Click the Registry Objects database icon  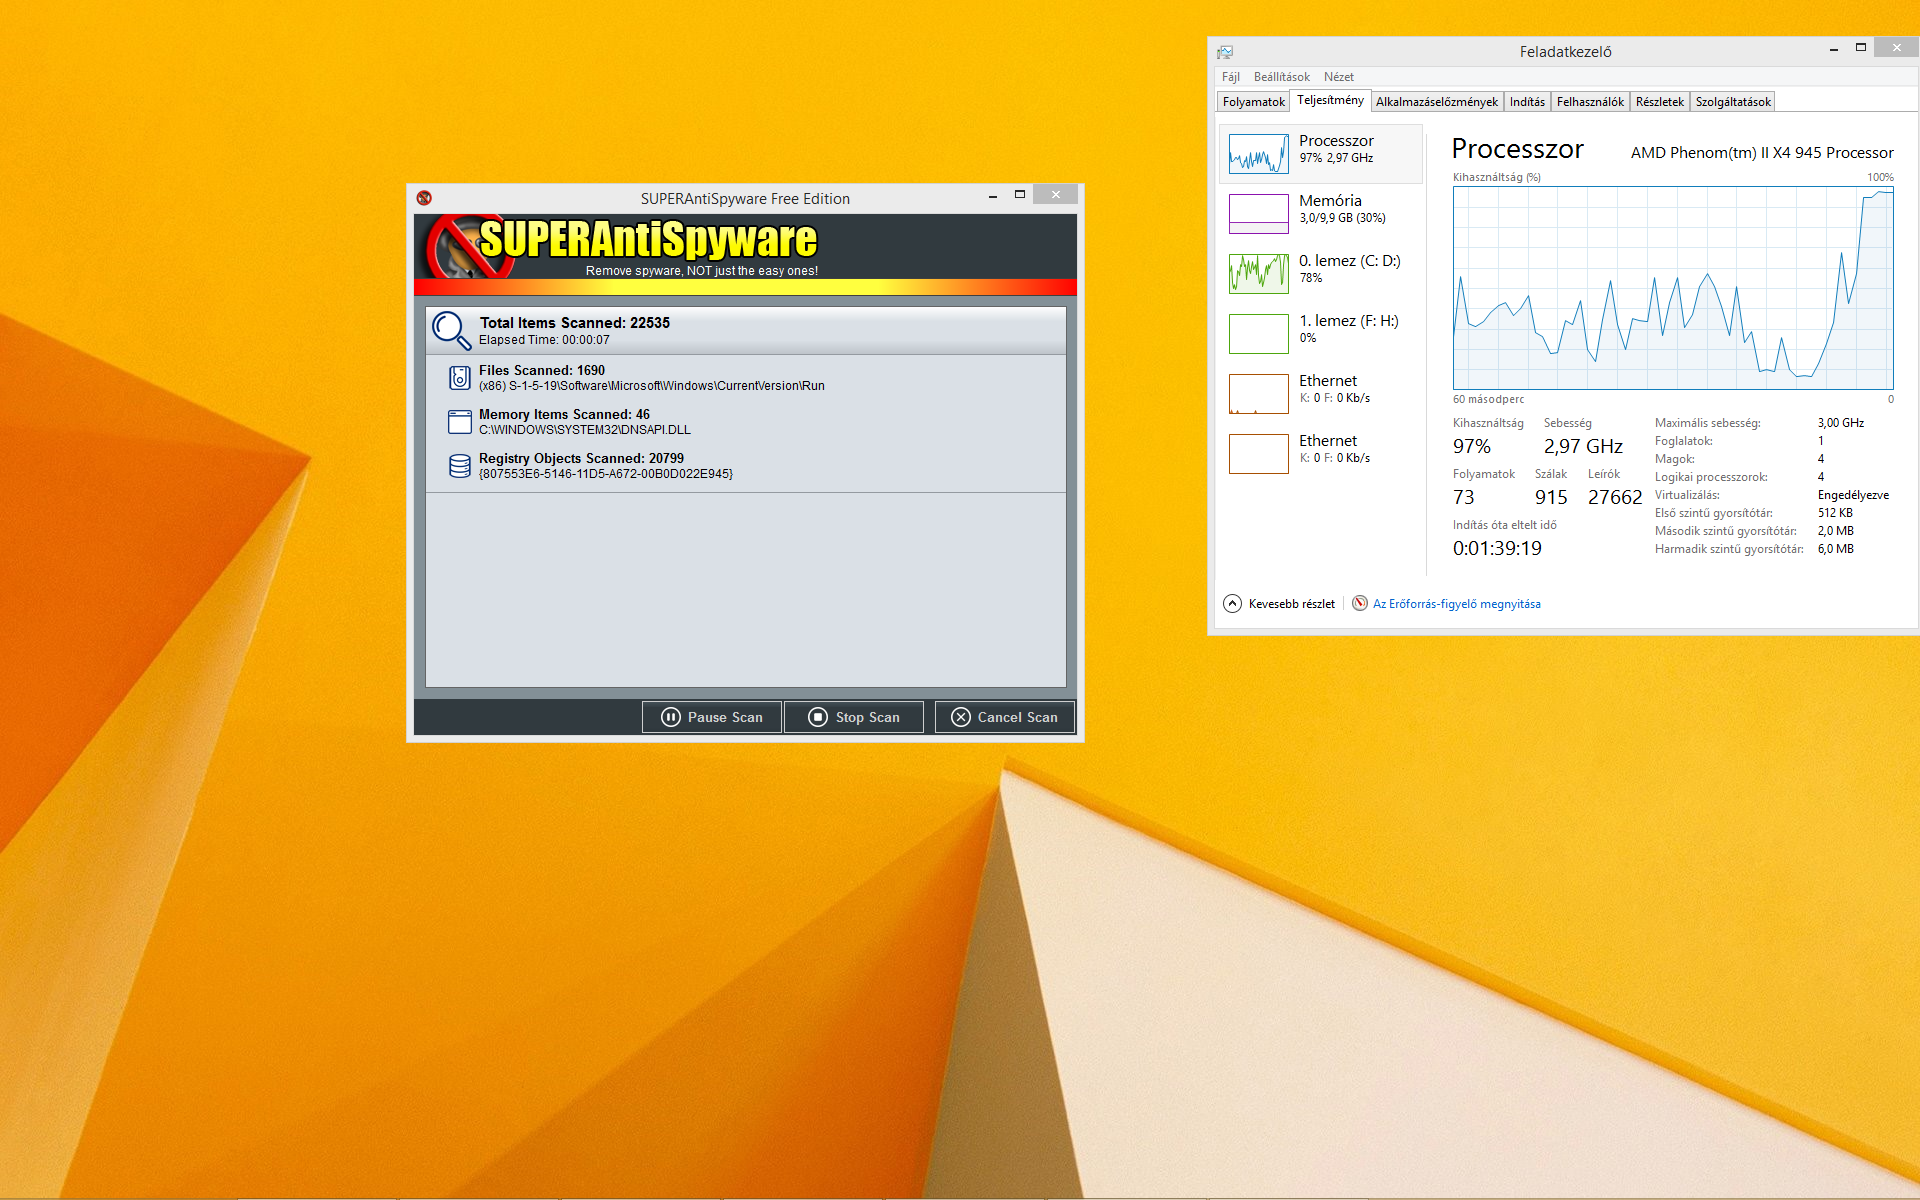pos(459,466)
